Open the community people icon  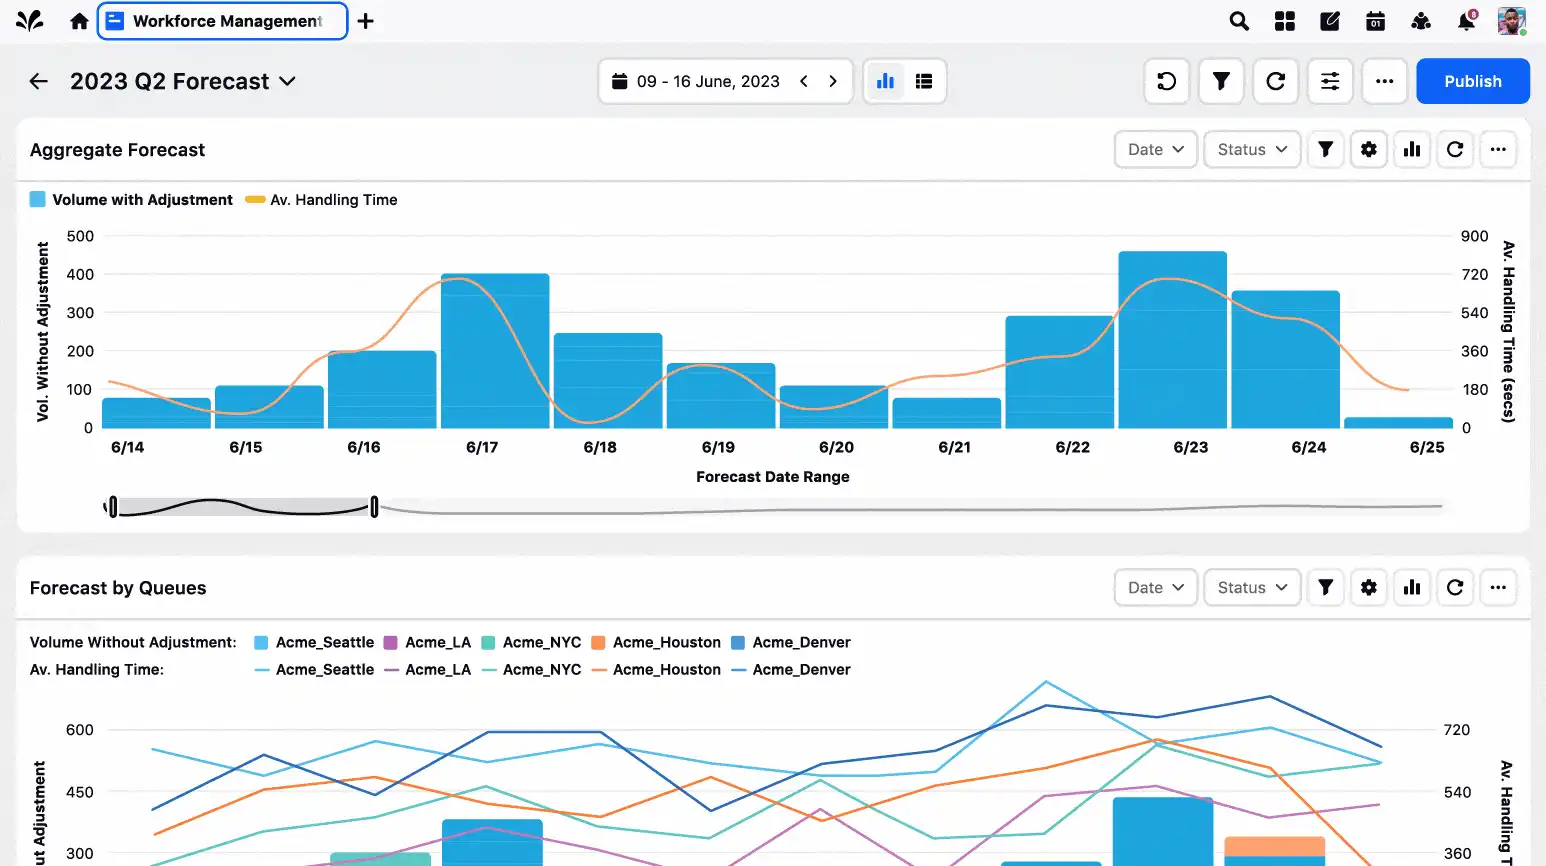tap(1421, 21)
